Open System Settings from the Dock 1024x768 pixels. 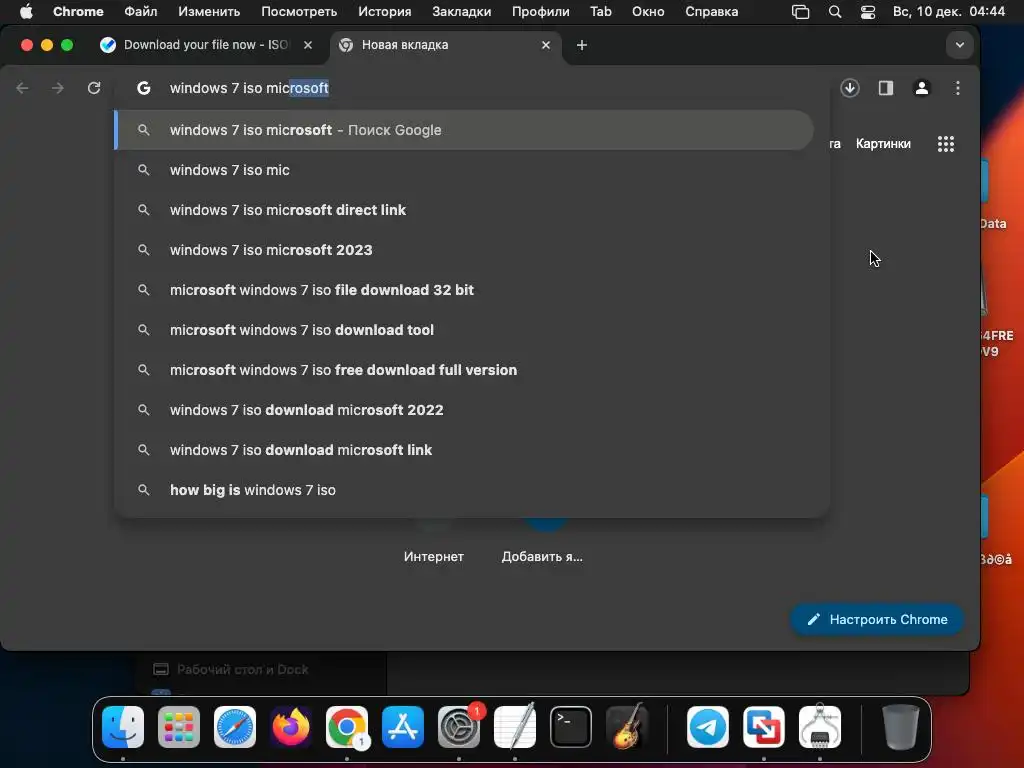pyautogui.click(x=458, y=727)
